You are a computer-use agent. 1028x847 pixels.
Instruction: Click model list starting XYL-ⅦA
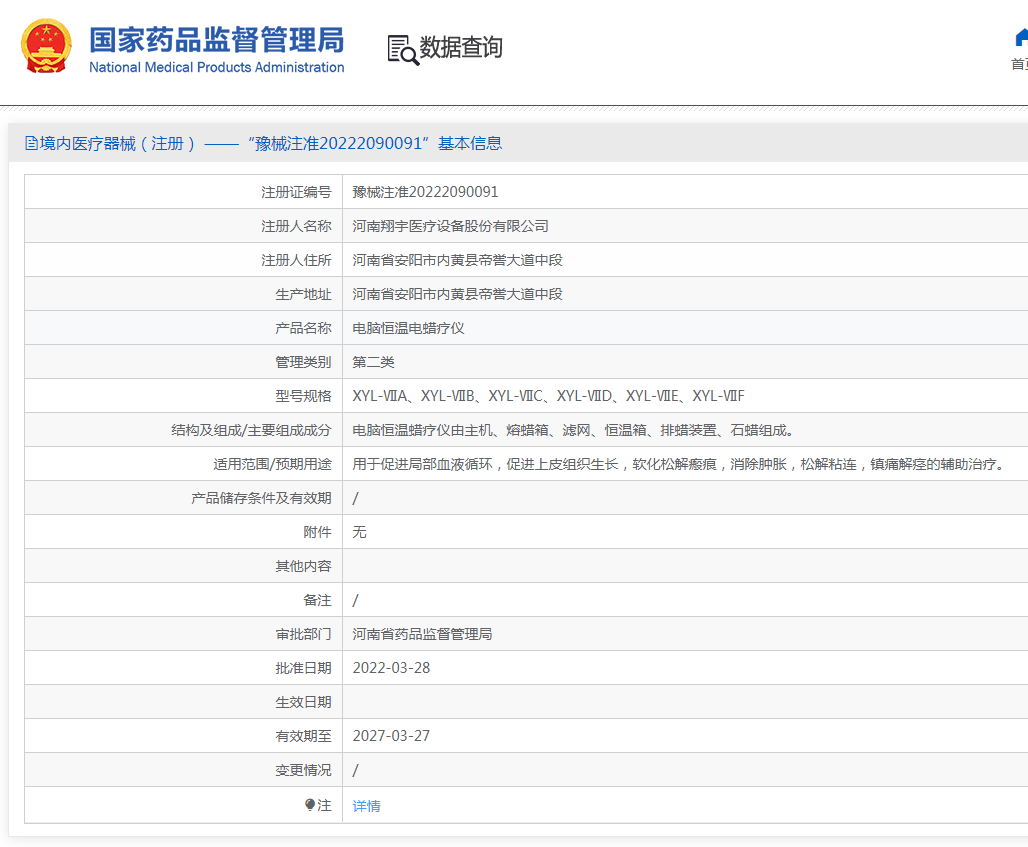(548, 396)
